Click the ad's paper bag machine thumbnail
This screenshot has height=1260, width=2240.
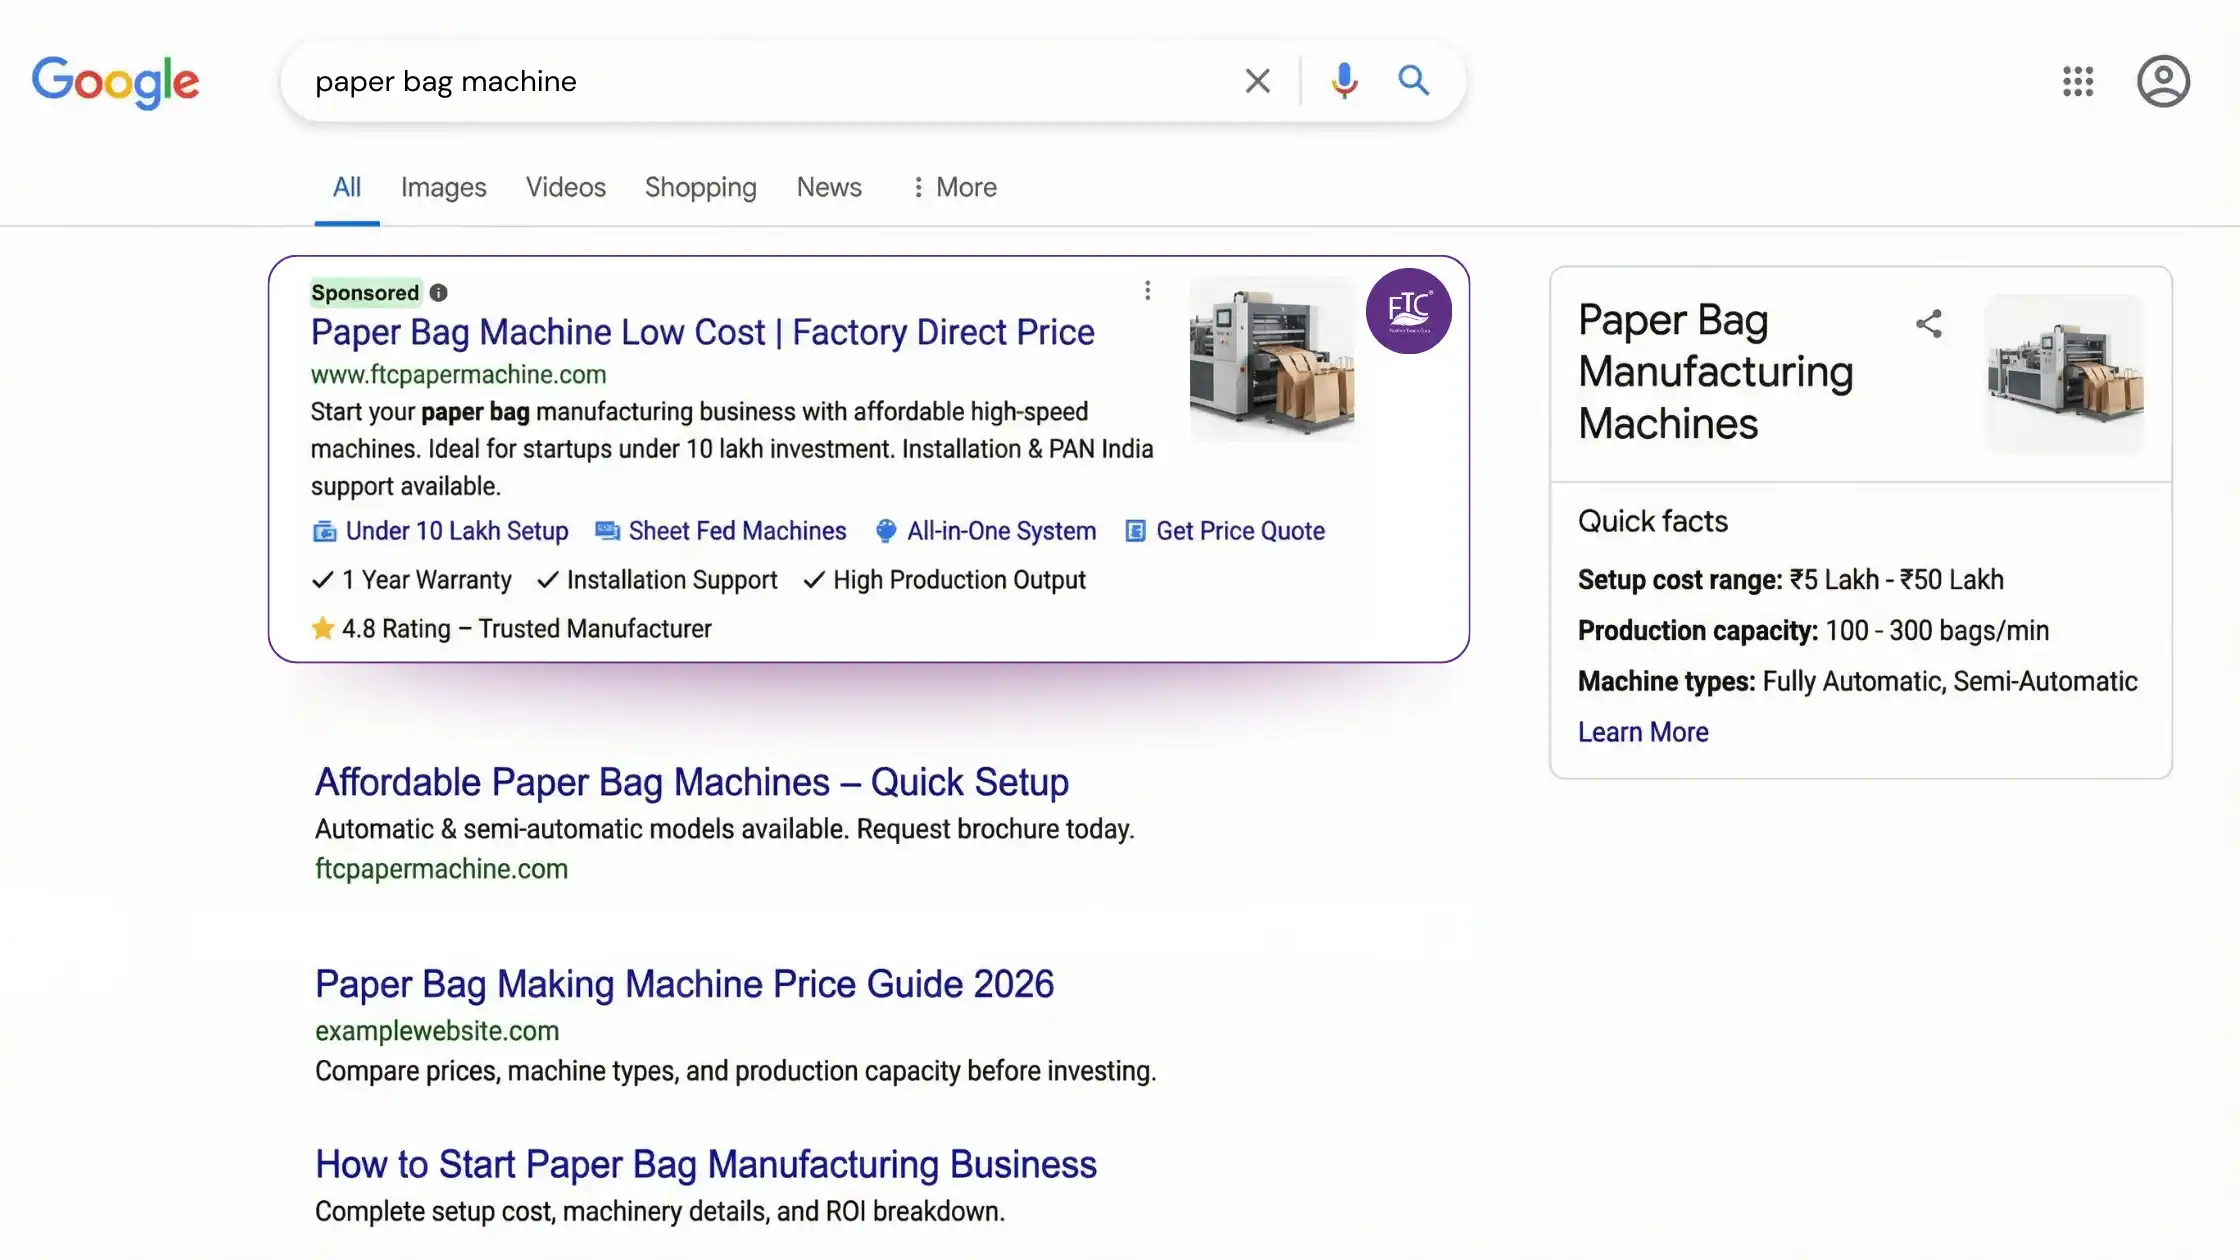(1271, 358)
